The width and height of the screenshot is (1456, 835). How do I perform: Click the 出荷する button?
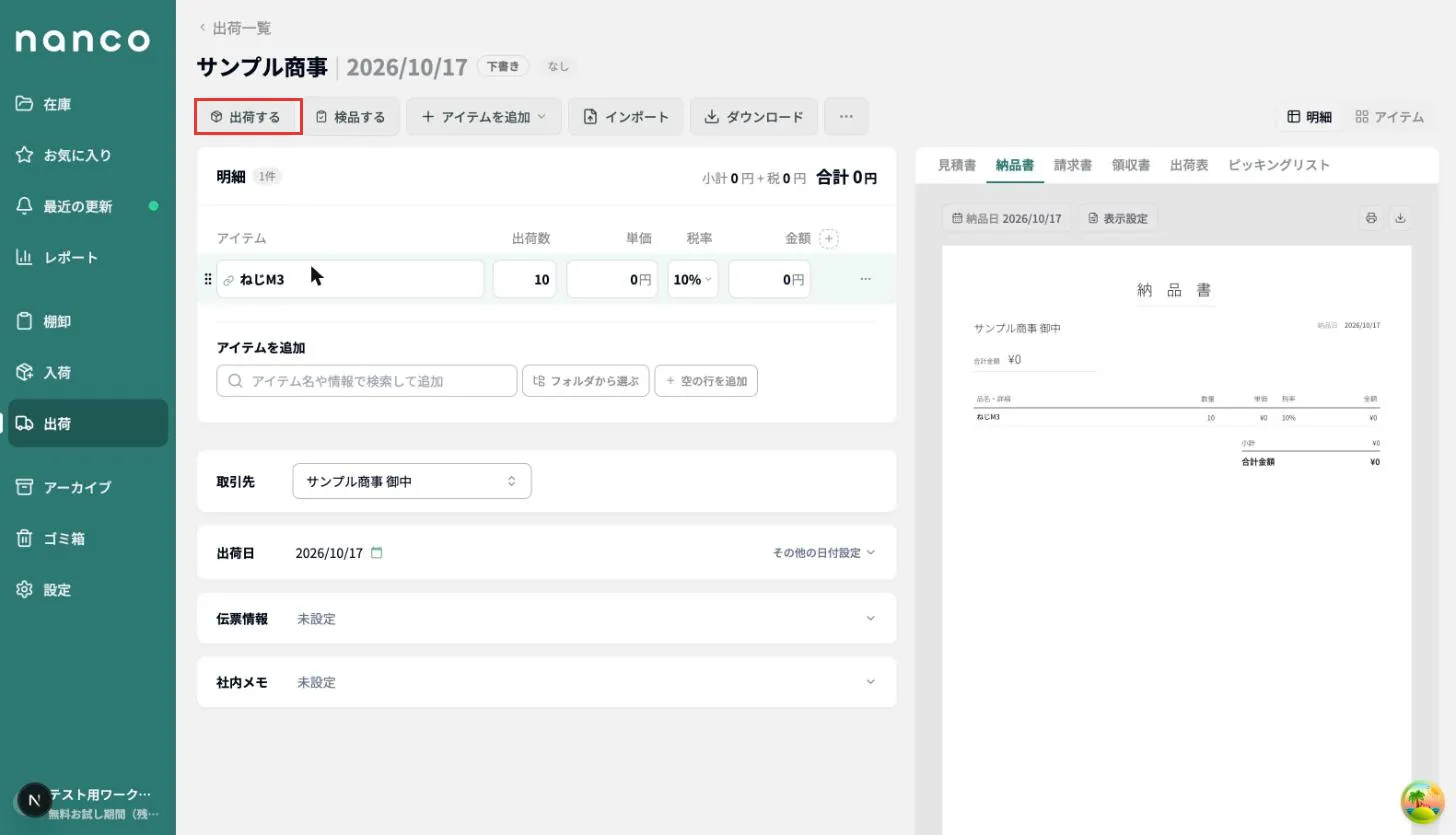[x=248, y=117]
